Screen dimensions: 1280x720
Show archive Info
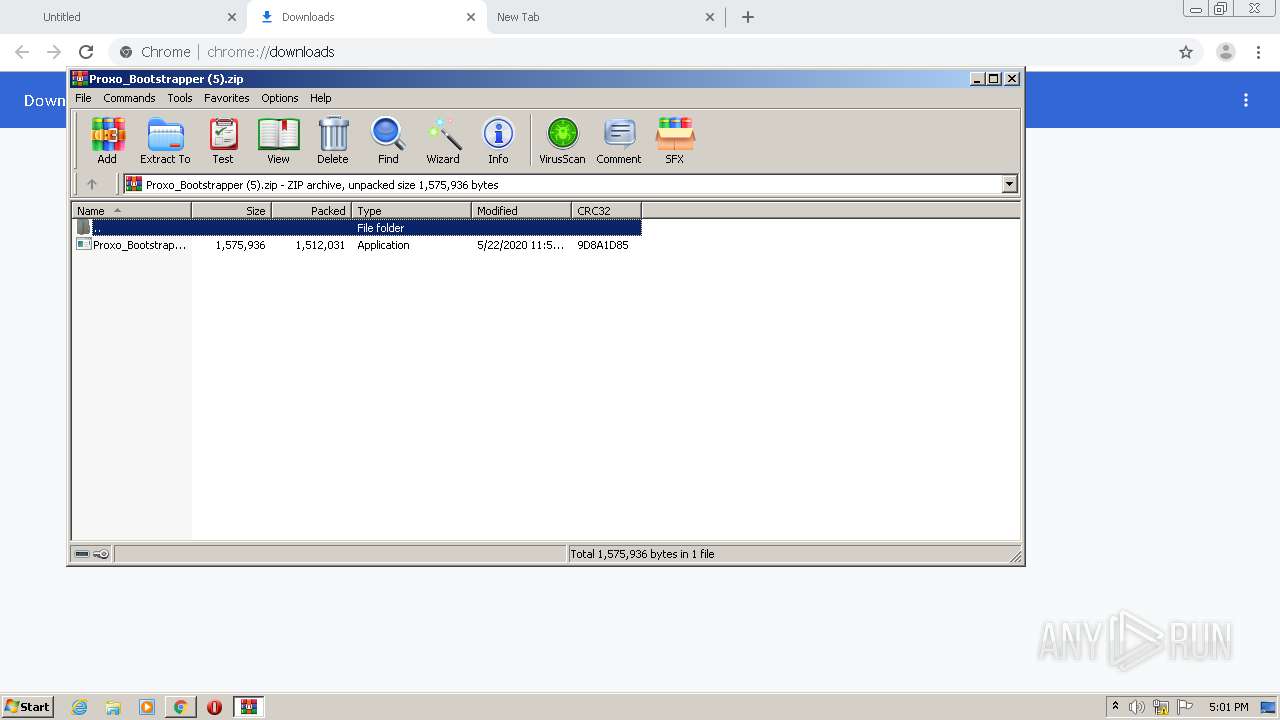click(x=498, y=140)
